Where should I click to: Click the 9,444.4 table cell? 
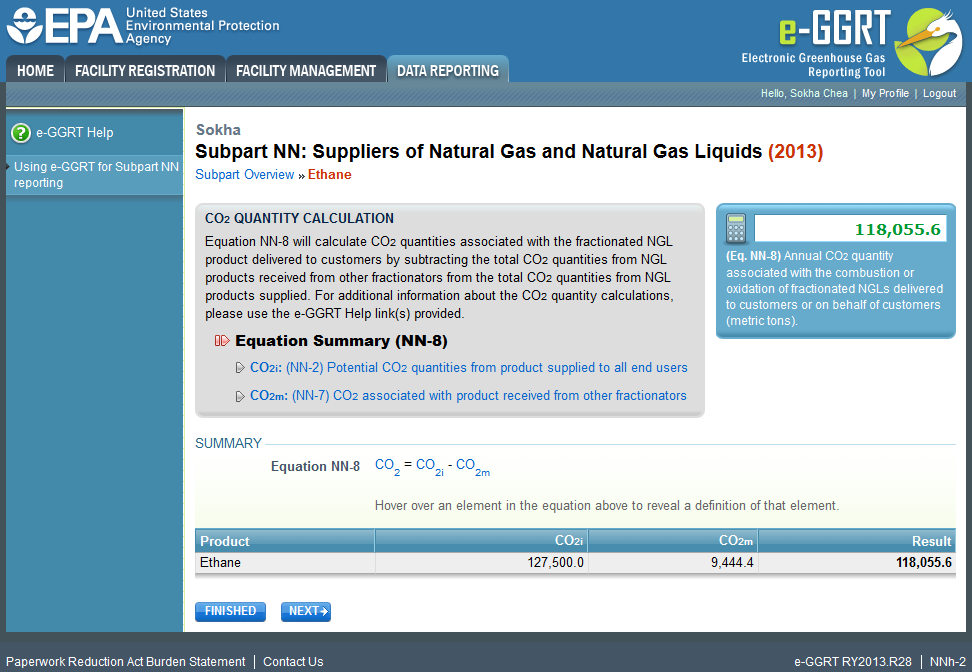673,562
